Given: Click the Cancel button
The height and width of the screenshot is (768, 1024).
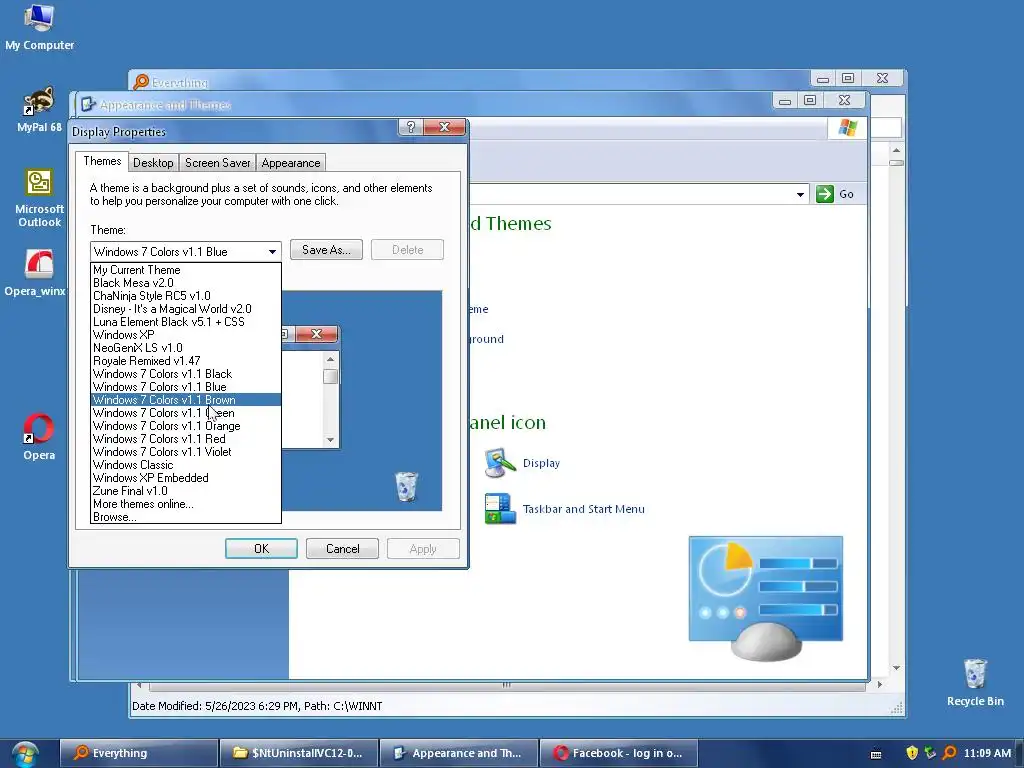Looking at the screenshot, I should click(x=342, y=549).
